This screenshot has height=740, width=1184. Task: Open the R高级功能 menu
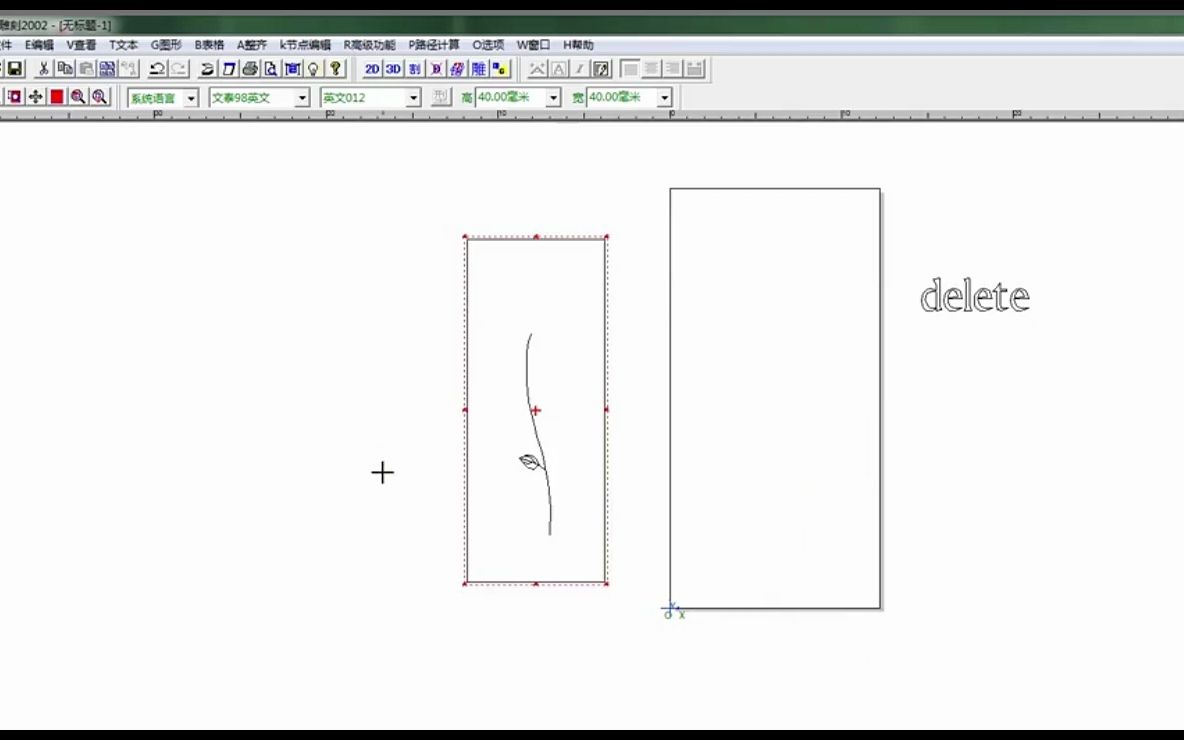point(369,45)
